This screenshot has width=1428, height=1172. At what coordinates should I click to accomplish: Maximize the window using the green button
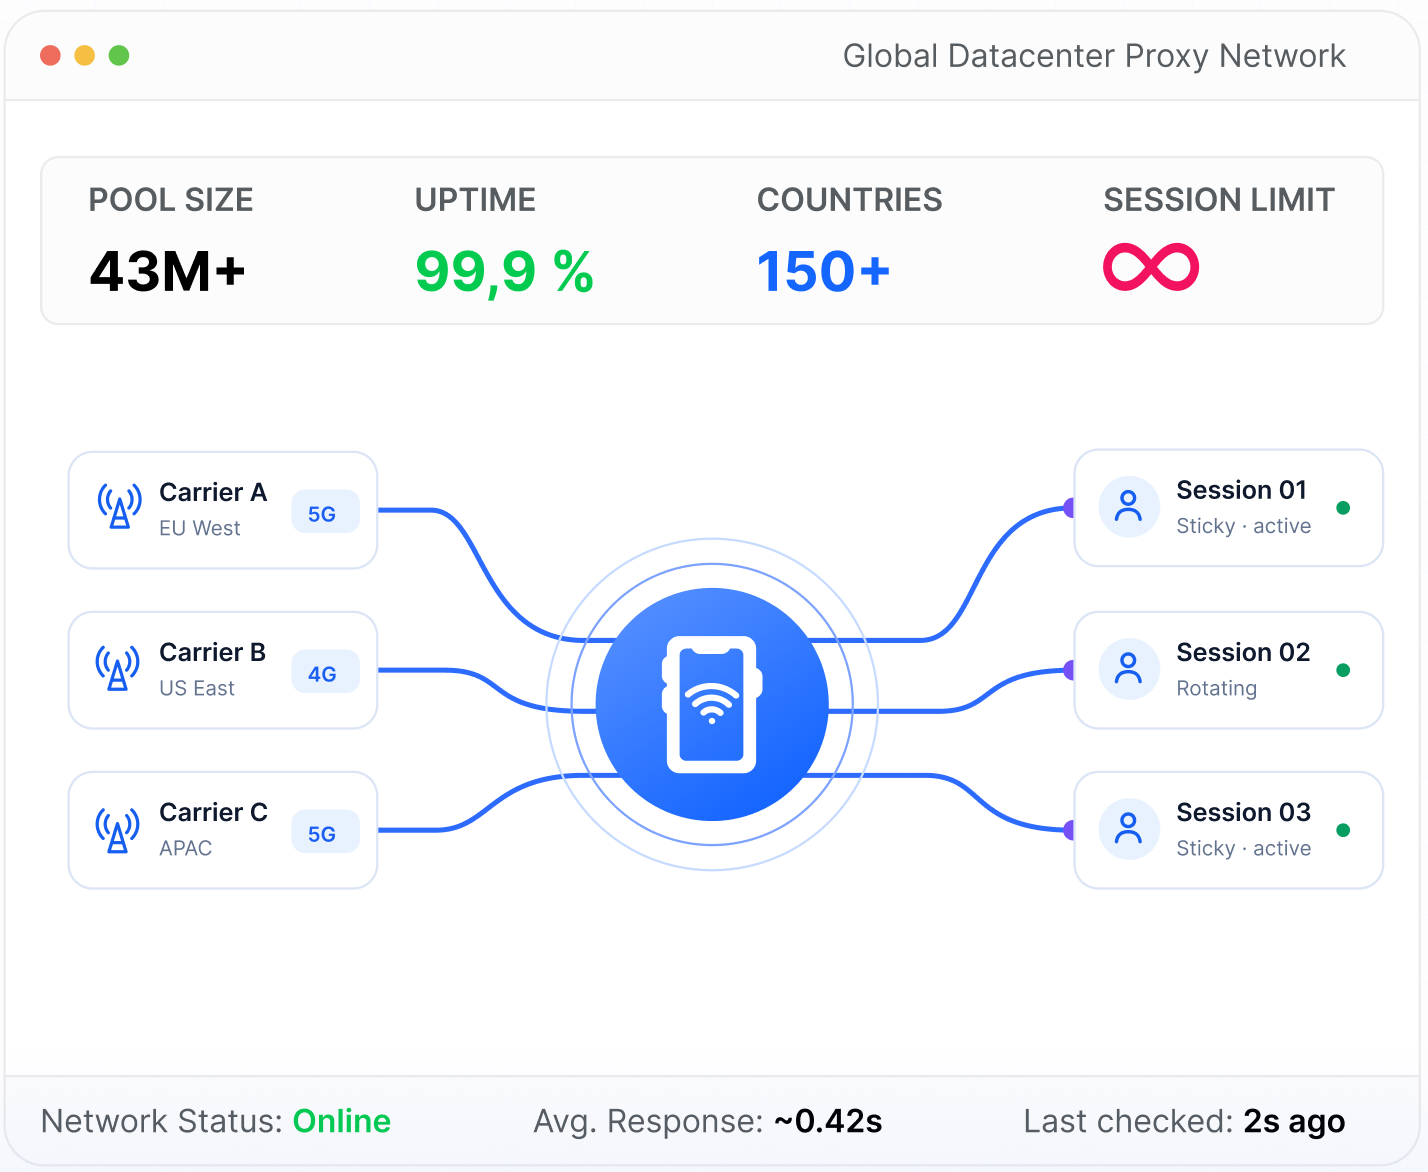point(119,55)
